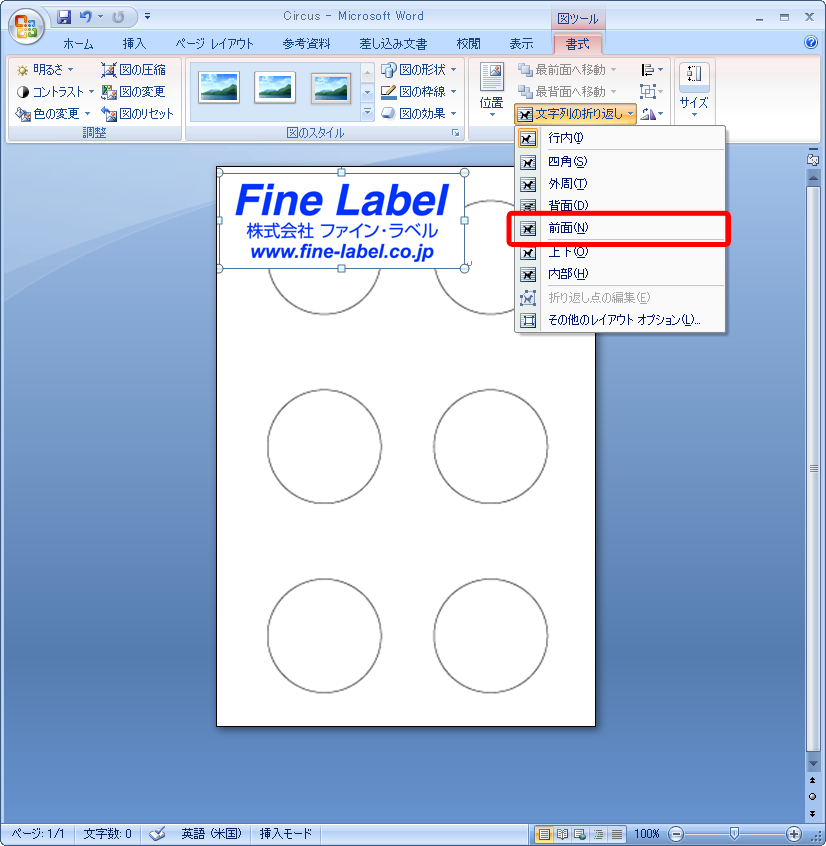Open 図の枠線 picture border dropdown
Image resolution: width=826 pixels, height=846 pixels.
(419, 92)
